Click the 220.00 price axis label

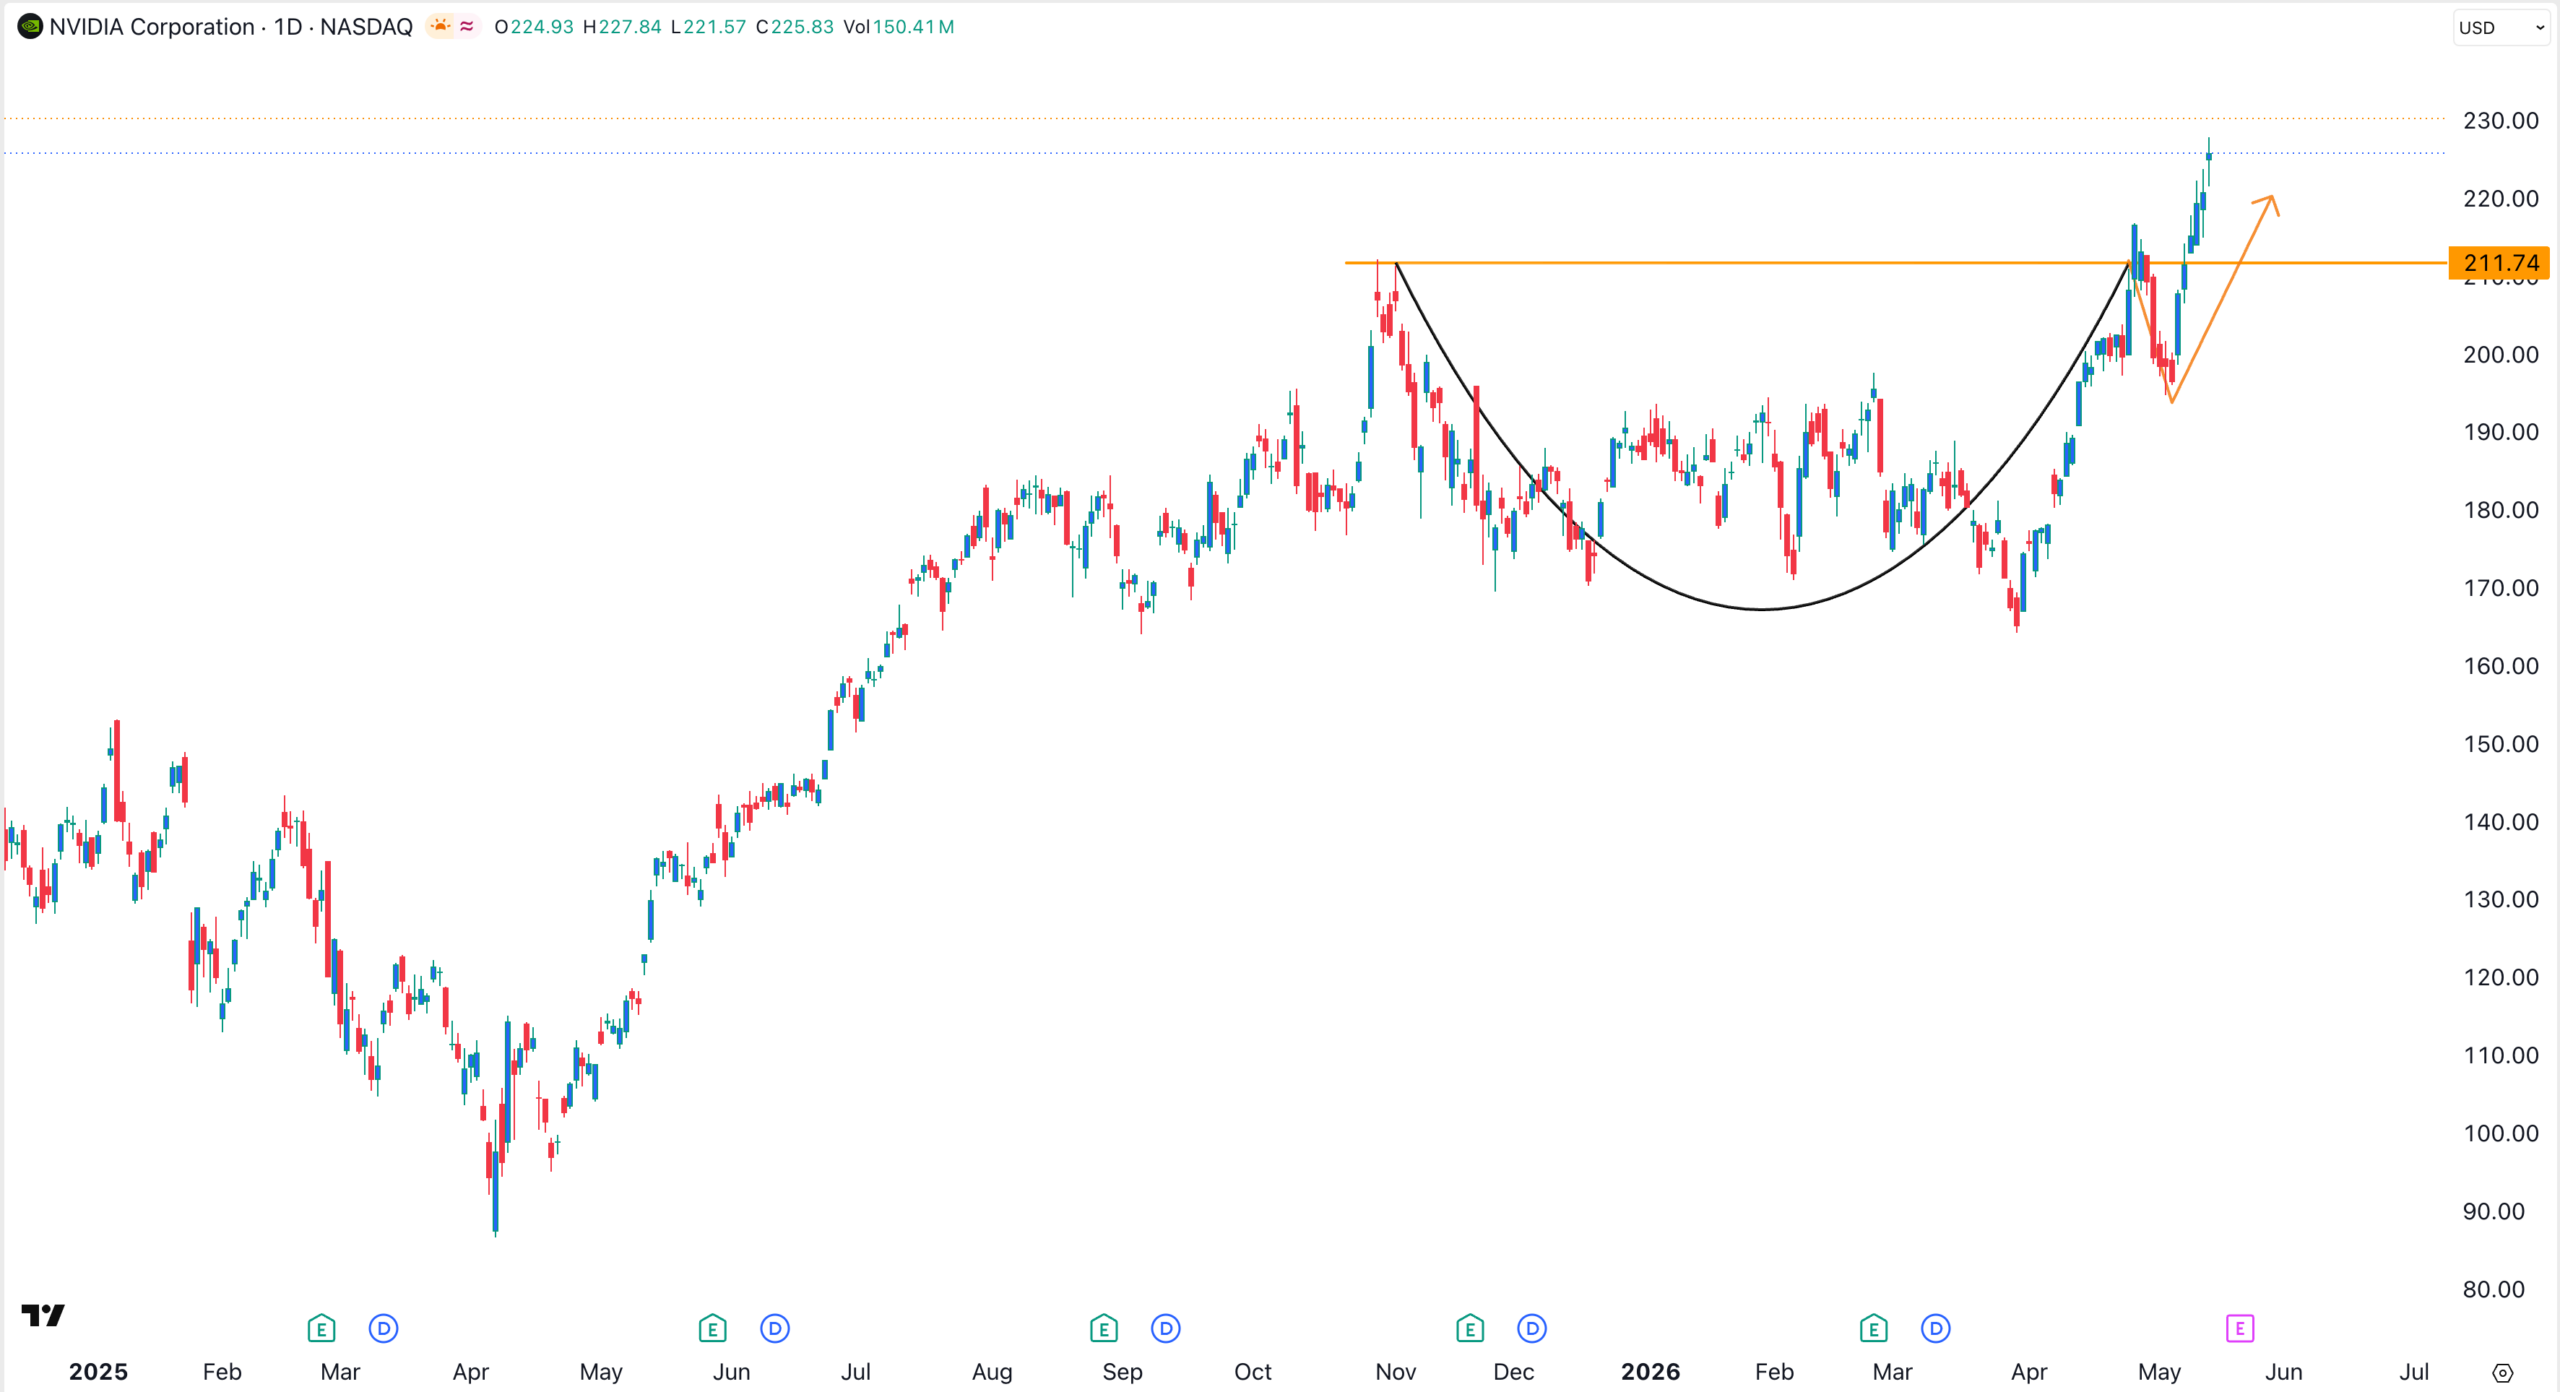coord(2501,199)
